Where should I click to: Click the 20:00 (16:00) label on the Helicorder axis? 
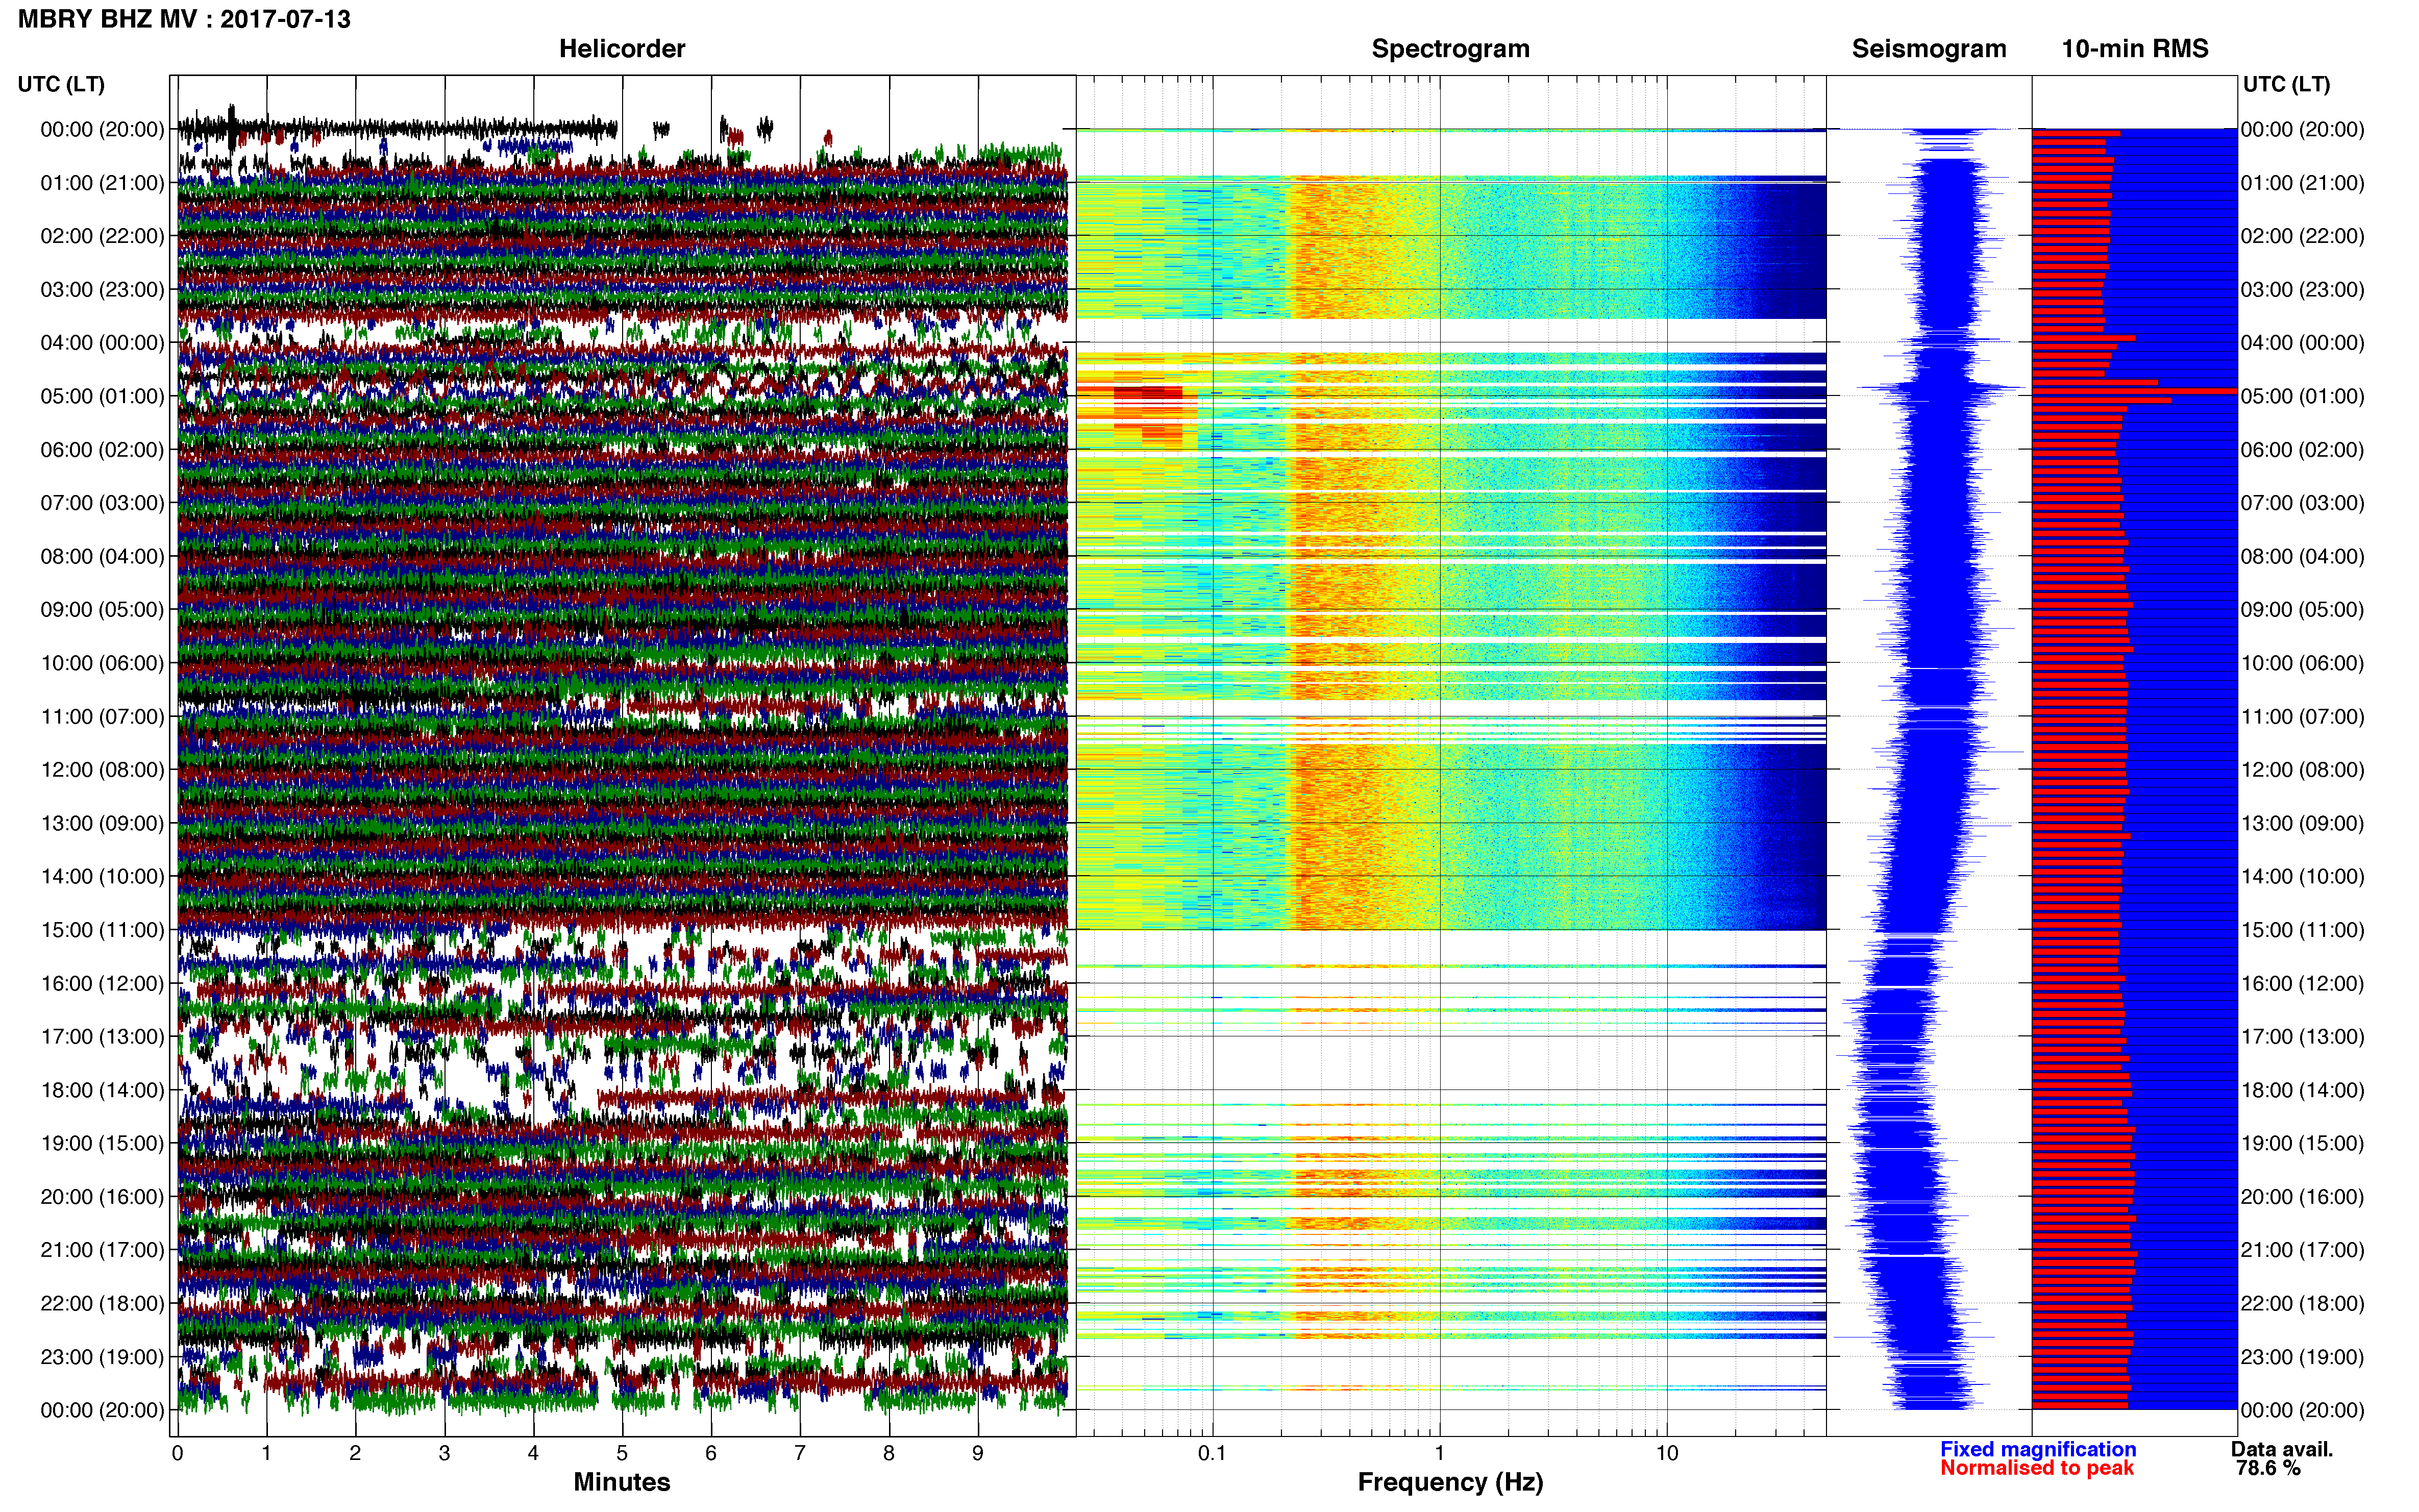[x=102, y=1197]
